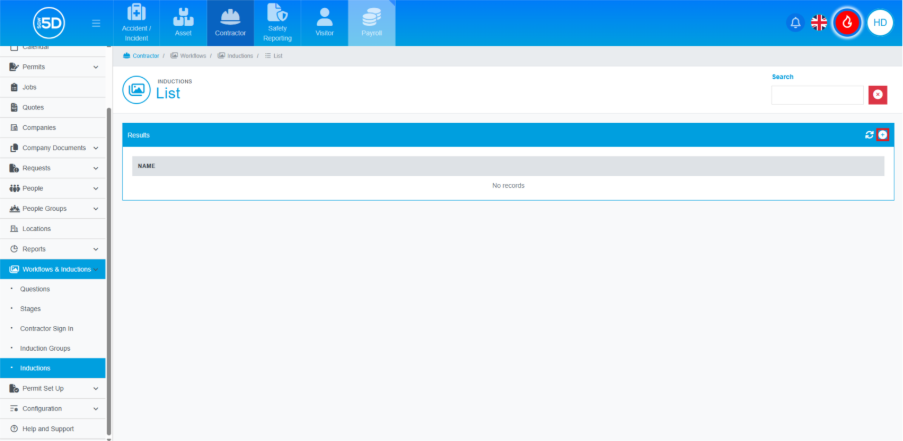
Task: Expand the Company Documents submenu
Action: click(95, 148)
